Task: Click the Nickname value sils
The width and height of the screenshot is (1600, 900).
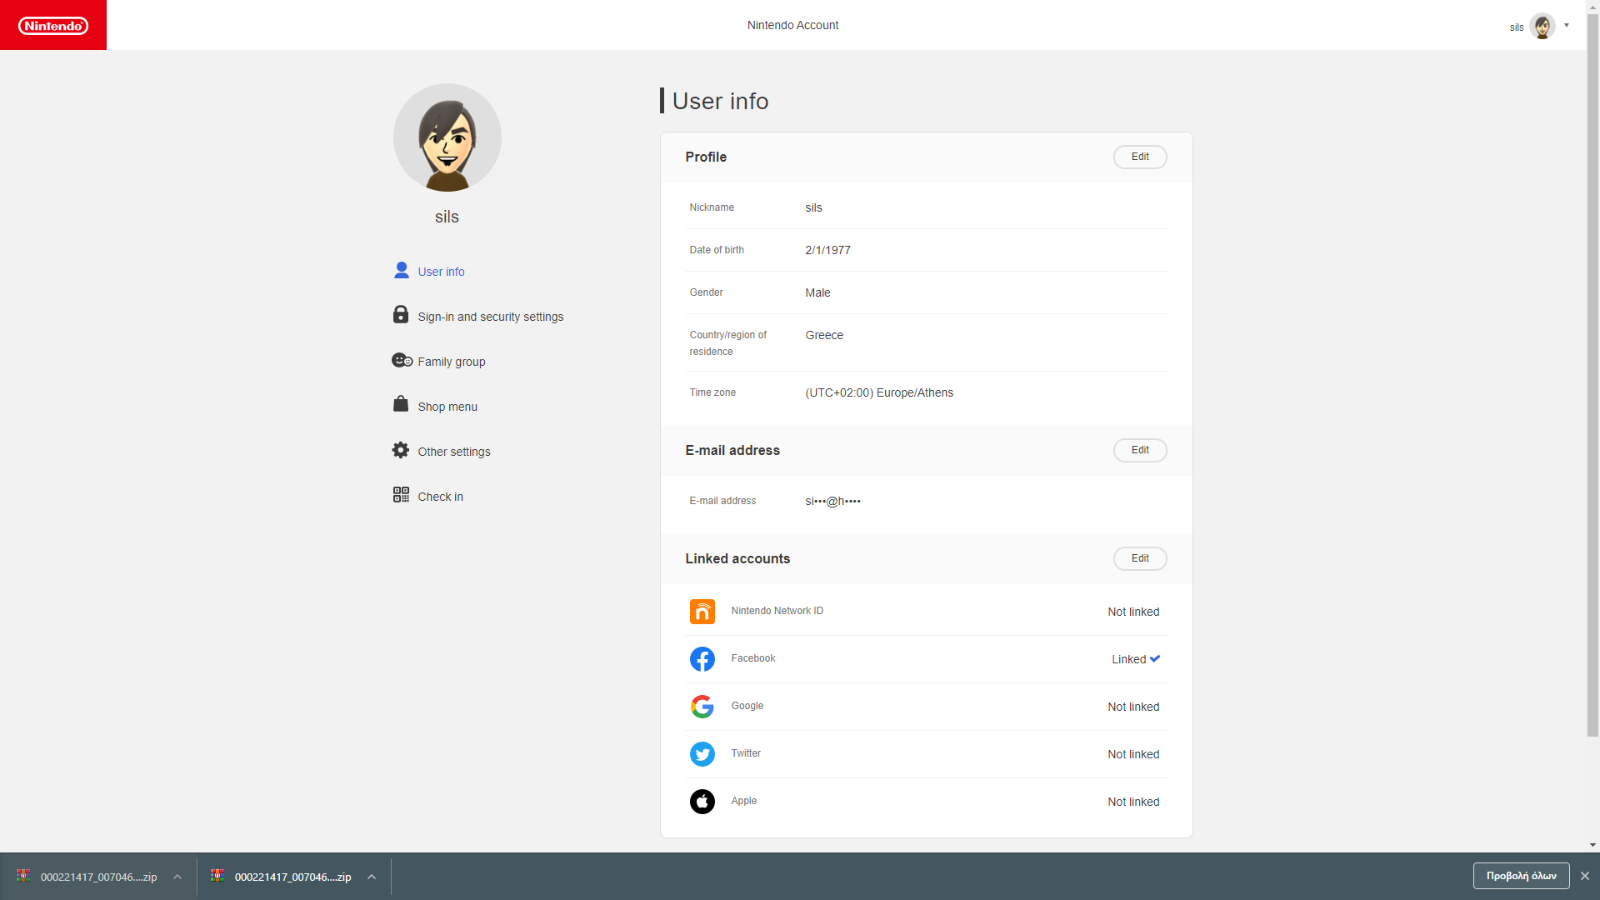Action: tap(814, 208)
